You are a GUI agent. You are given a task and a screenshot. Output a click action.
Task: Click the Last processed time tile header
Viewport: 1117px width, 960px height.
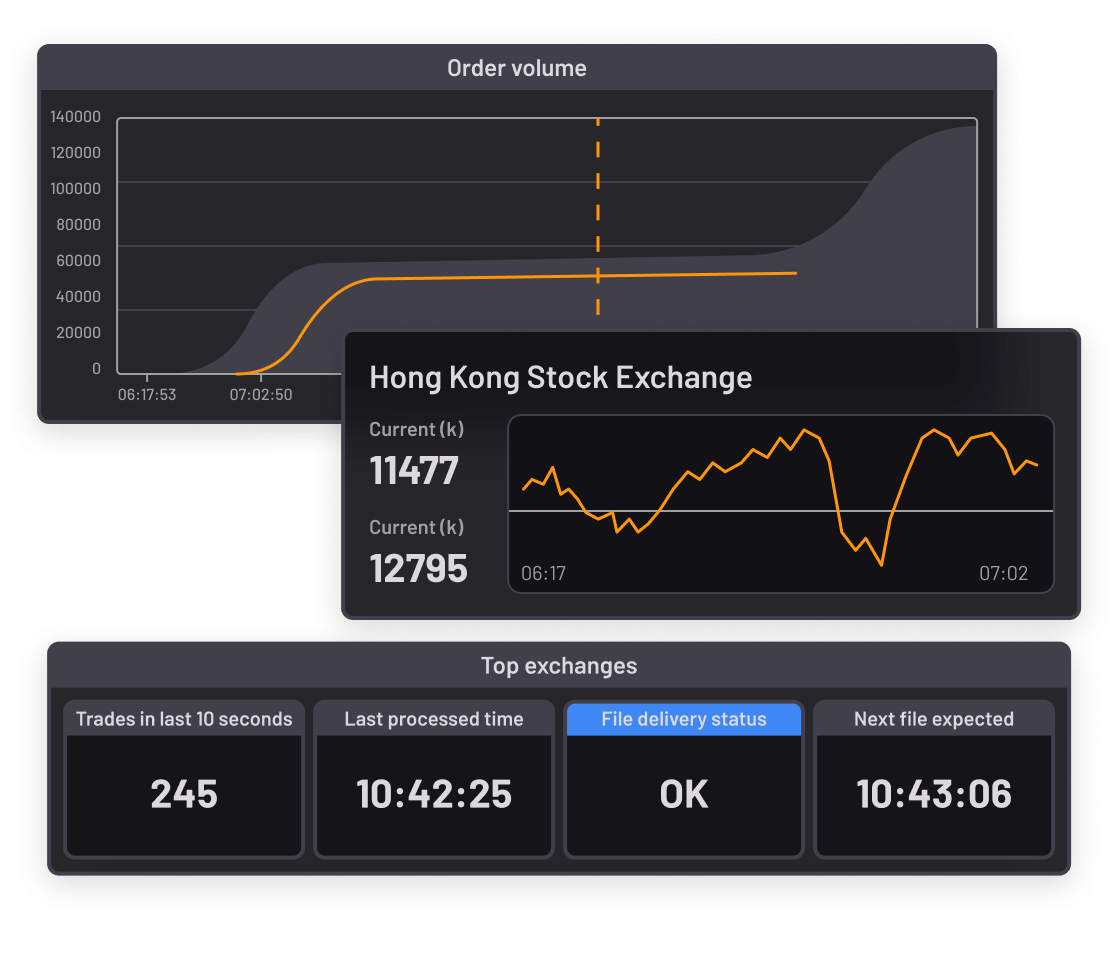[x=433, y=719]
